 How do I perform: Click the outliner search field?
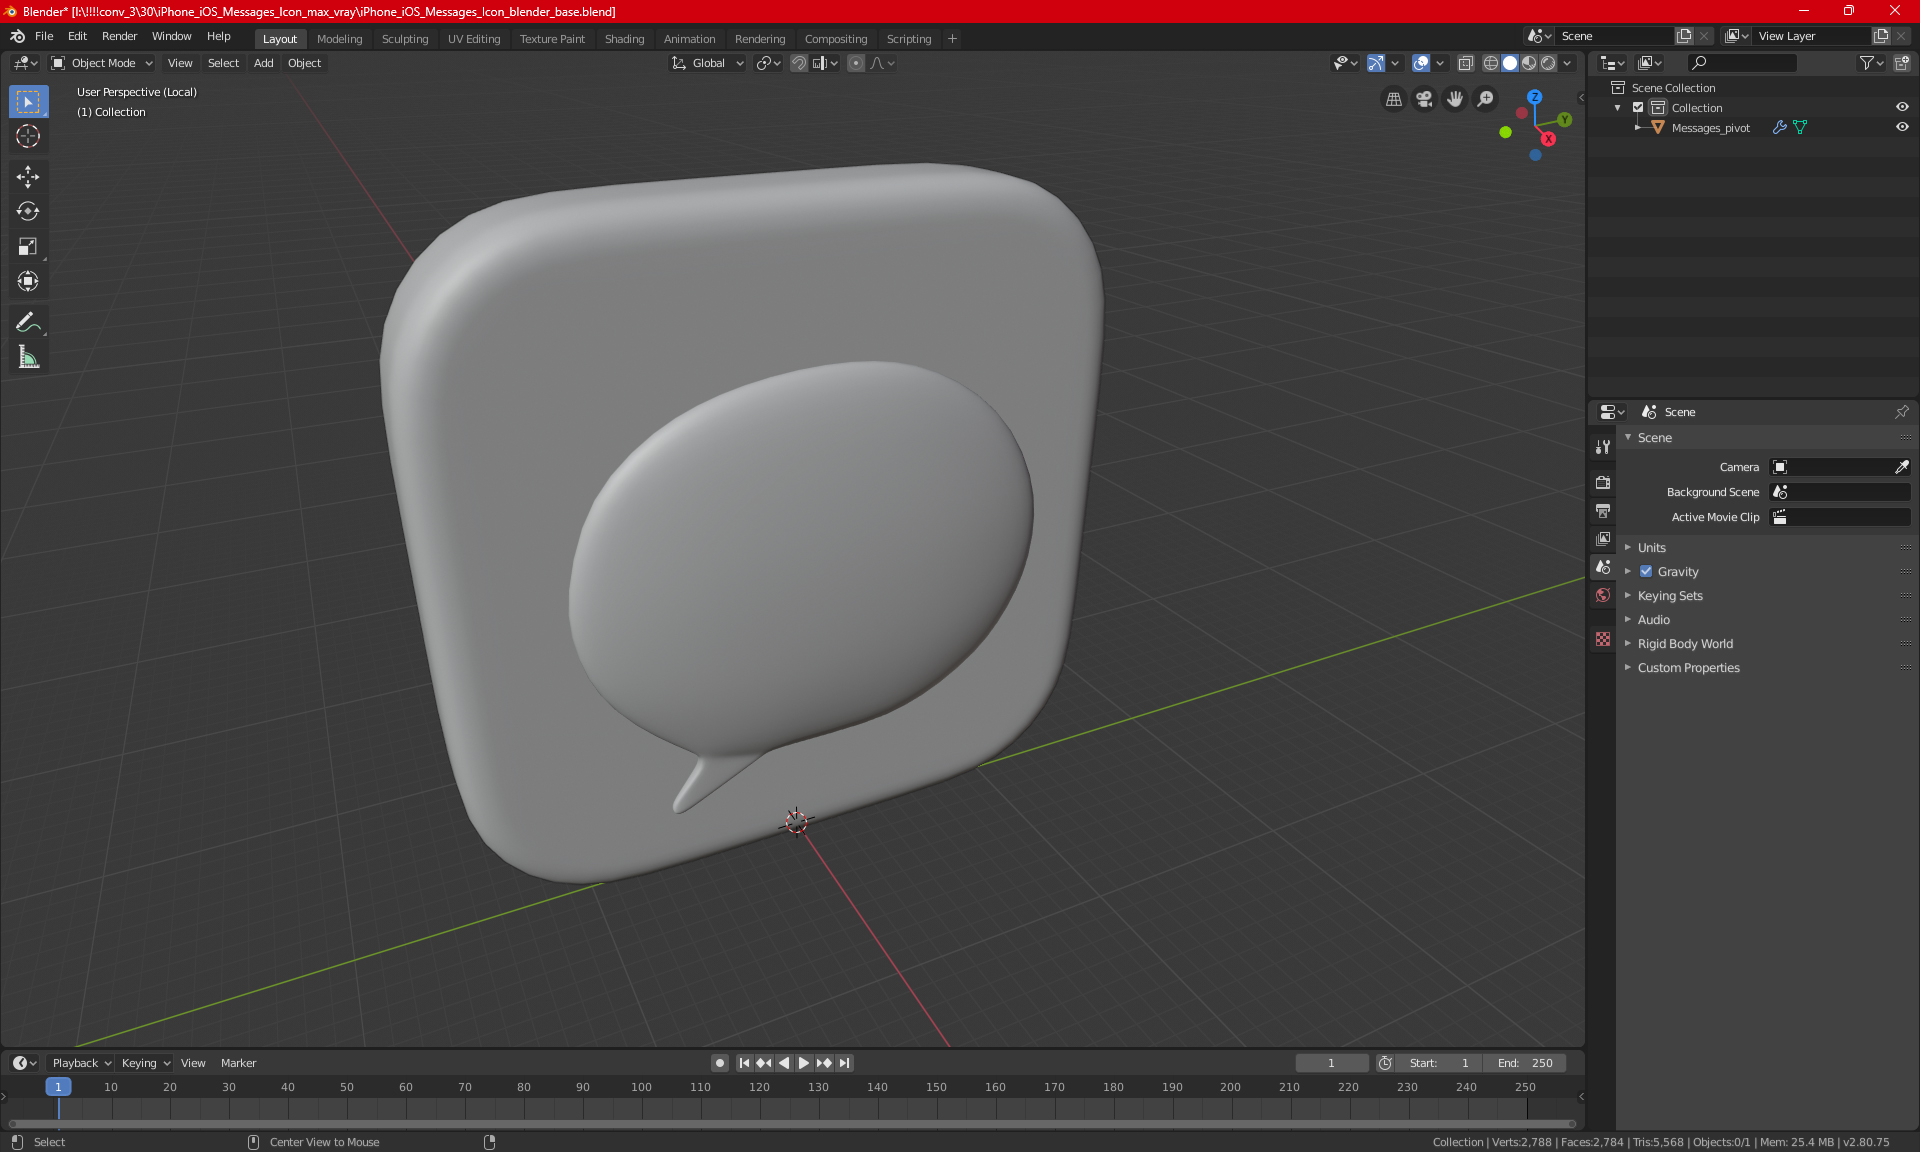pos(1742,63)
